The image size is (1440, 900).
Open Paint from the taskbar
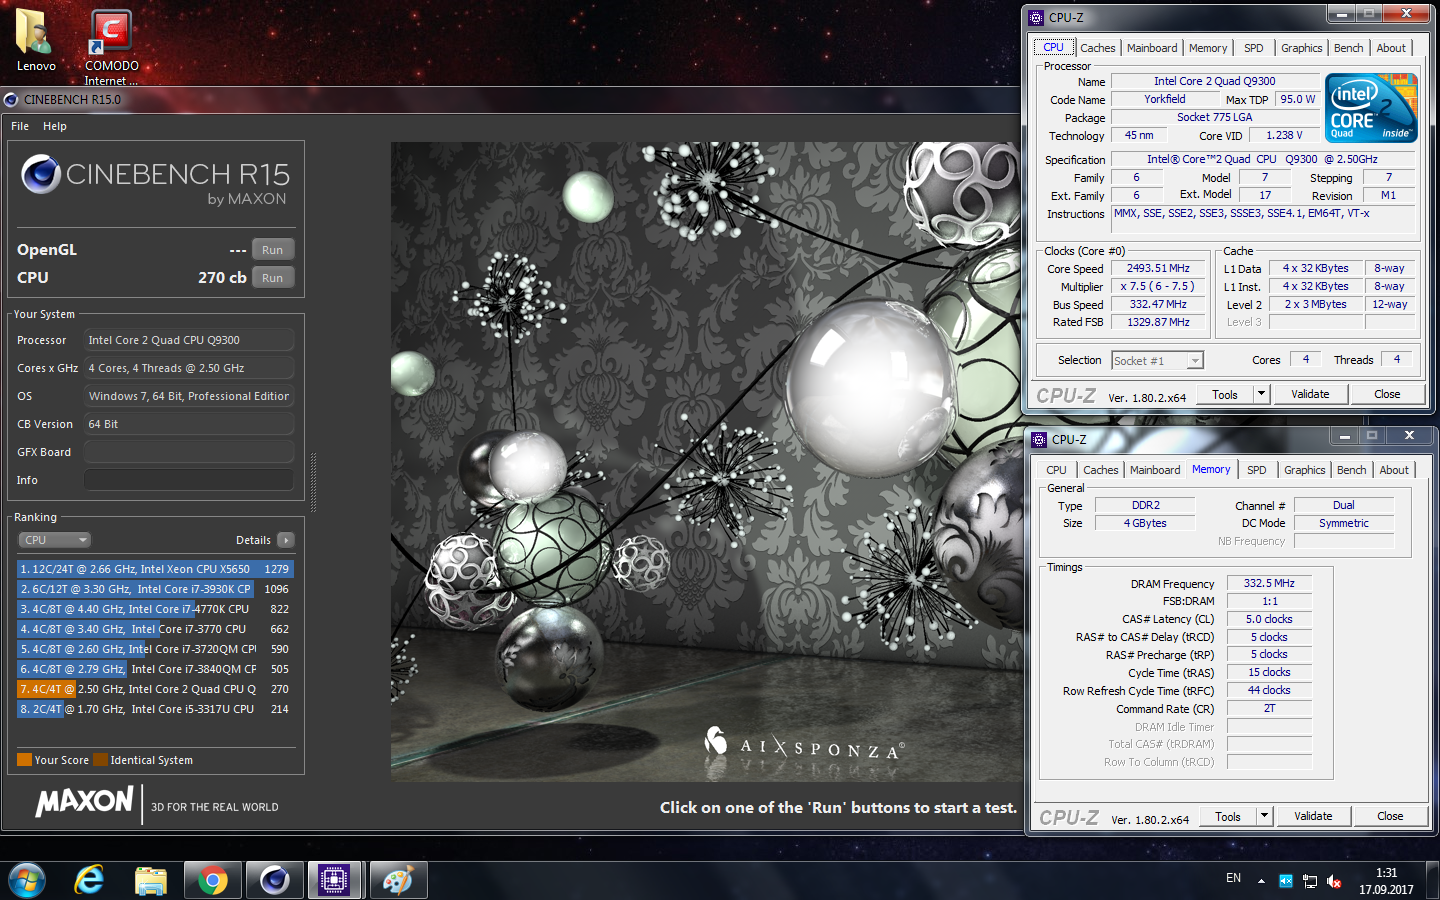[398, 880]
